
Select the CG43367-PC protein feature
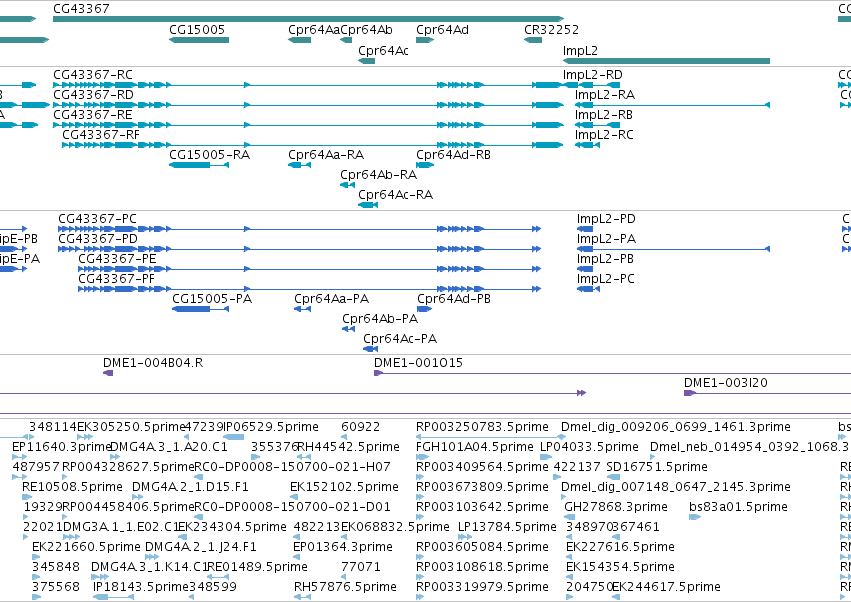click(300, 229)
